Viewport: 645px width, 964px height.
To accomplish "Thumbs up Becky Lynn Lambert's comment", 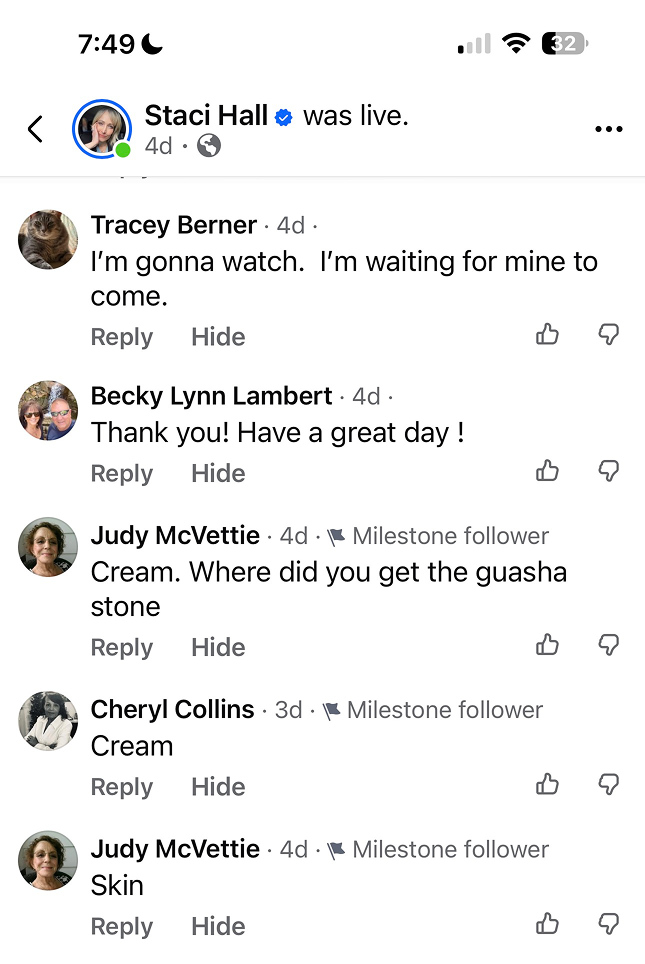I will [547, 471].
